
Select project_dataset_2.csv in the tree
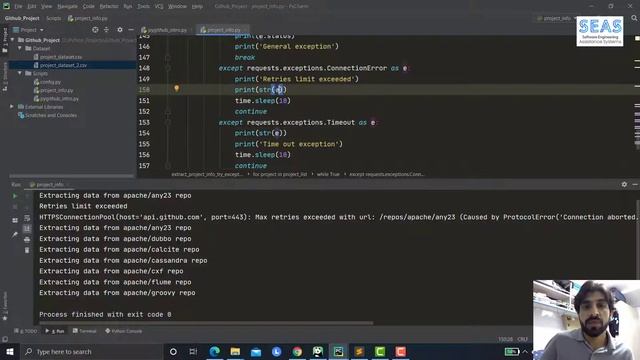click(63, 65)
